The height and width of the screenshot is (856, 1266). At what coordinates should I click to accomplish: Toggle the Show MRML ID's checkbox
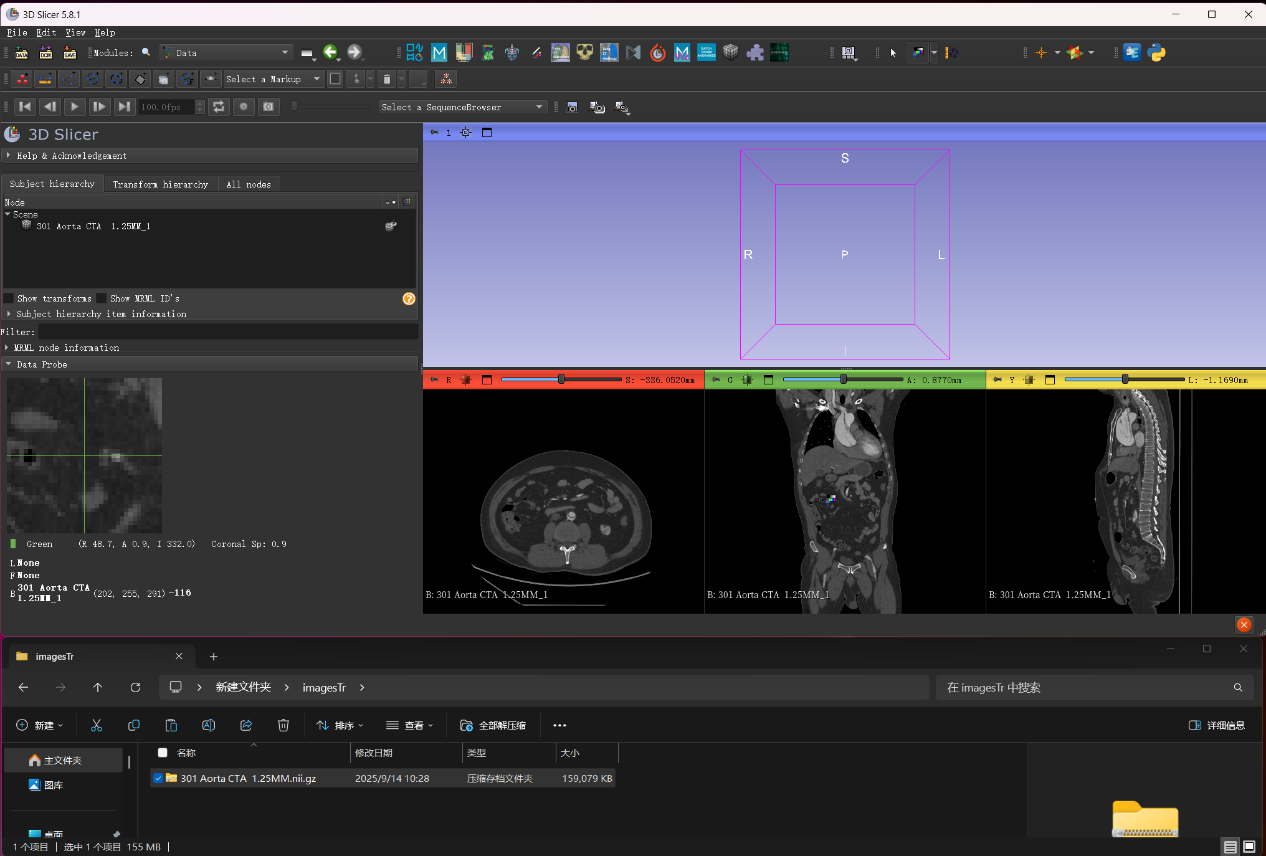pyautogui.click(x=101, y=298)
